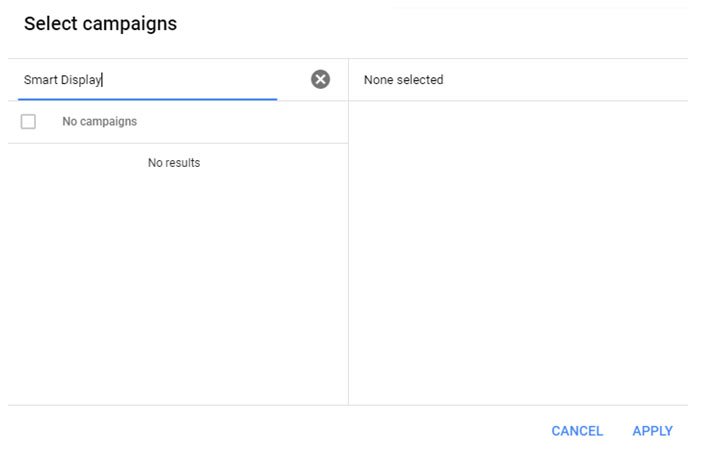Click the Select campaigns dialog title
The width and height of the screenshot is (702, 459).
[x=100, y=24]
